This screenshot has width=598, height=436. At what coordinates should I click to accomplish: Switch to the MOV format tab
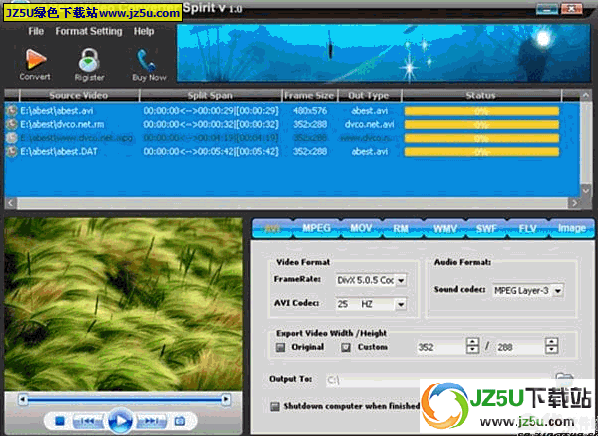[x=361, y=228]
